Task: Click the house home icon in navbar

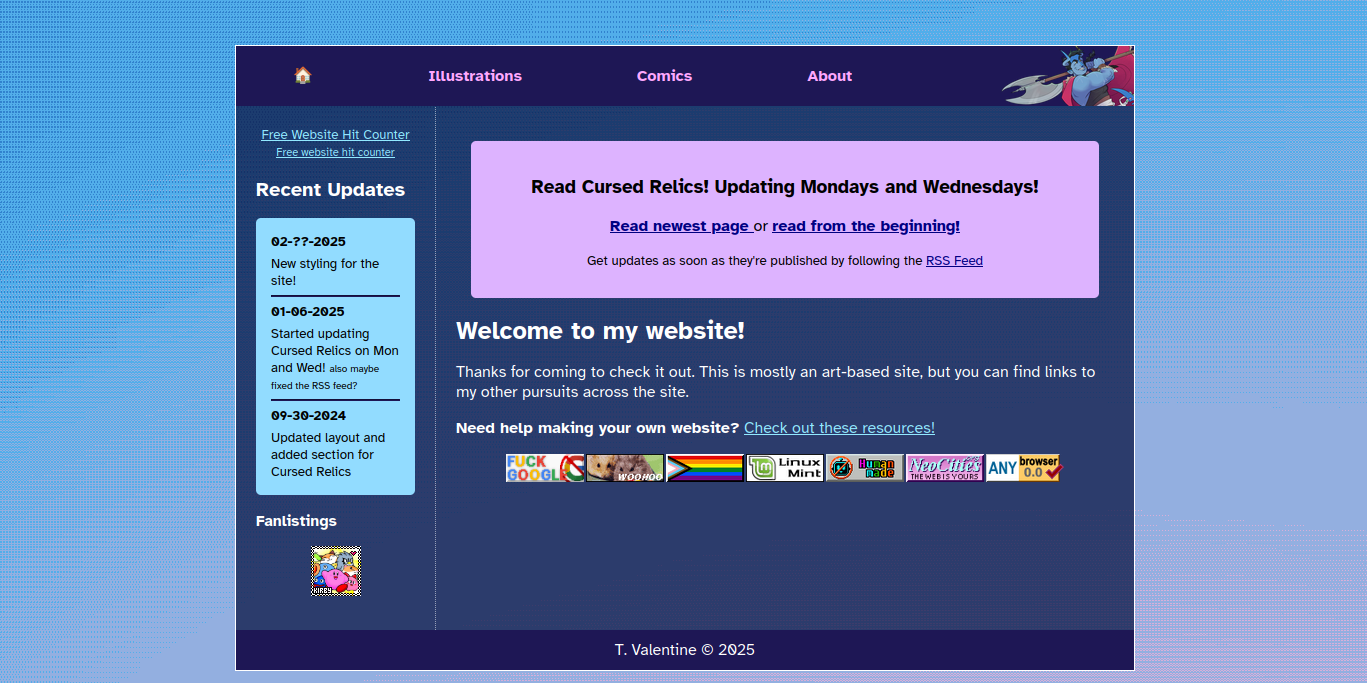Action: tap(303, 75)
